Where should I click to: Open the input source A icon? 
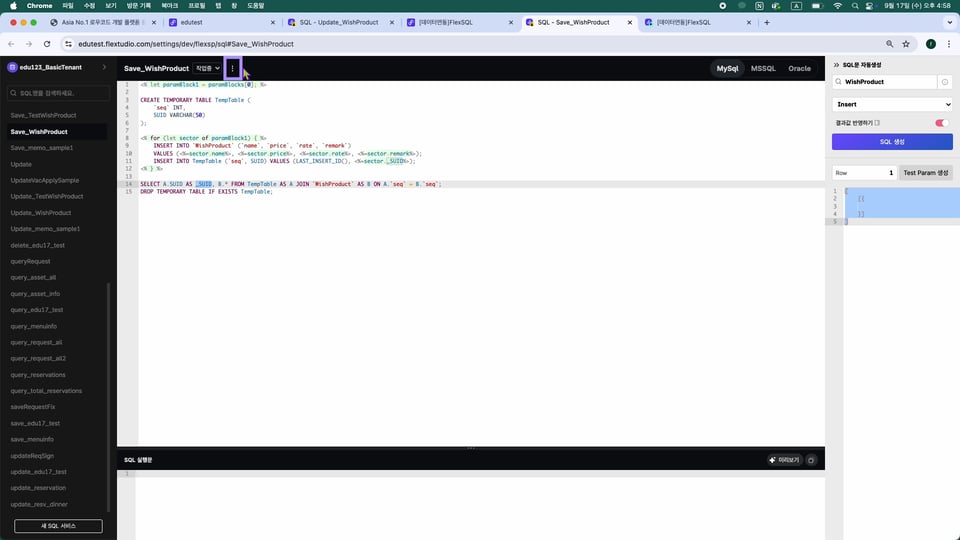(x=796, y=6)
